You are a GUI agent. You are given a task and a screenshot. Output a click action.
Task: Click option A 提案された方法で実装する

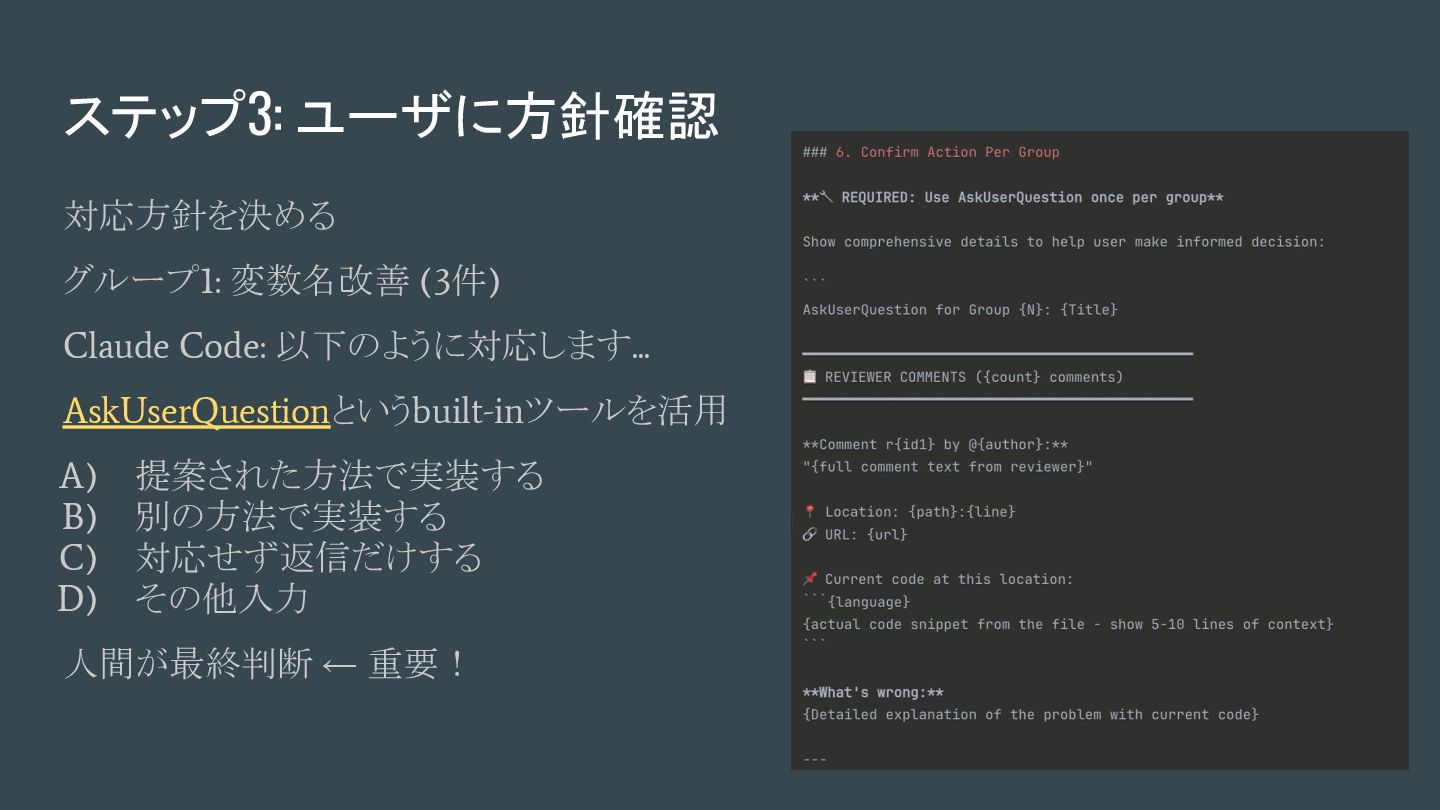[x=301, y=475]
